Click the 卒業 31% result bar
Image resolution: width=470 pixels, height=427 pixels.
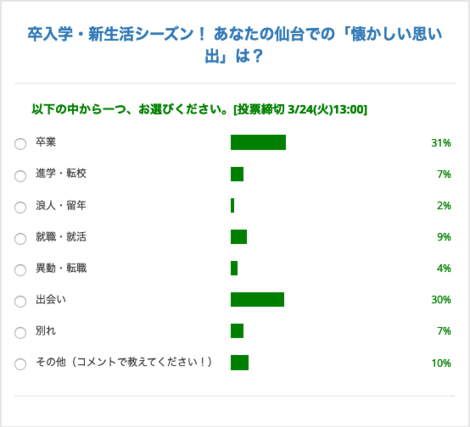(x=258, y=142)
